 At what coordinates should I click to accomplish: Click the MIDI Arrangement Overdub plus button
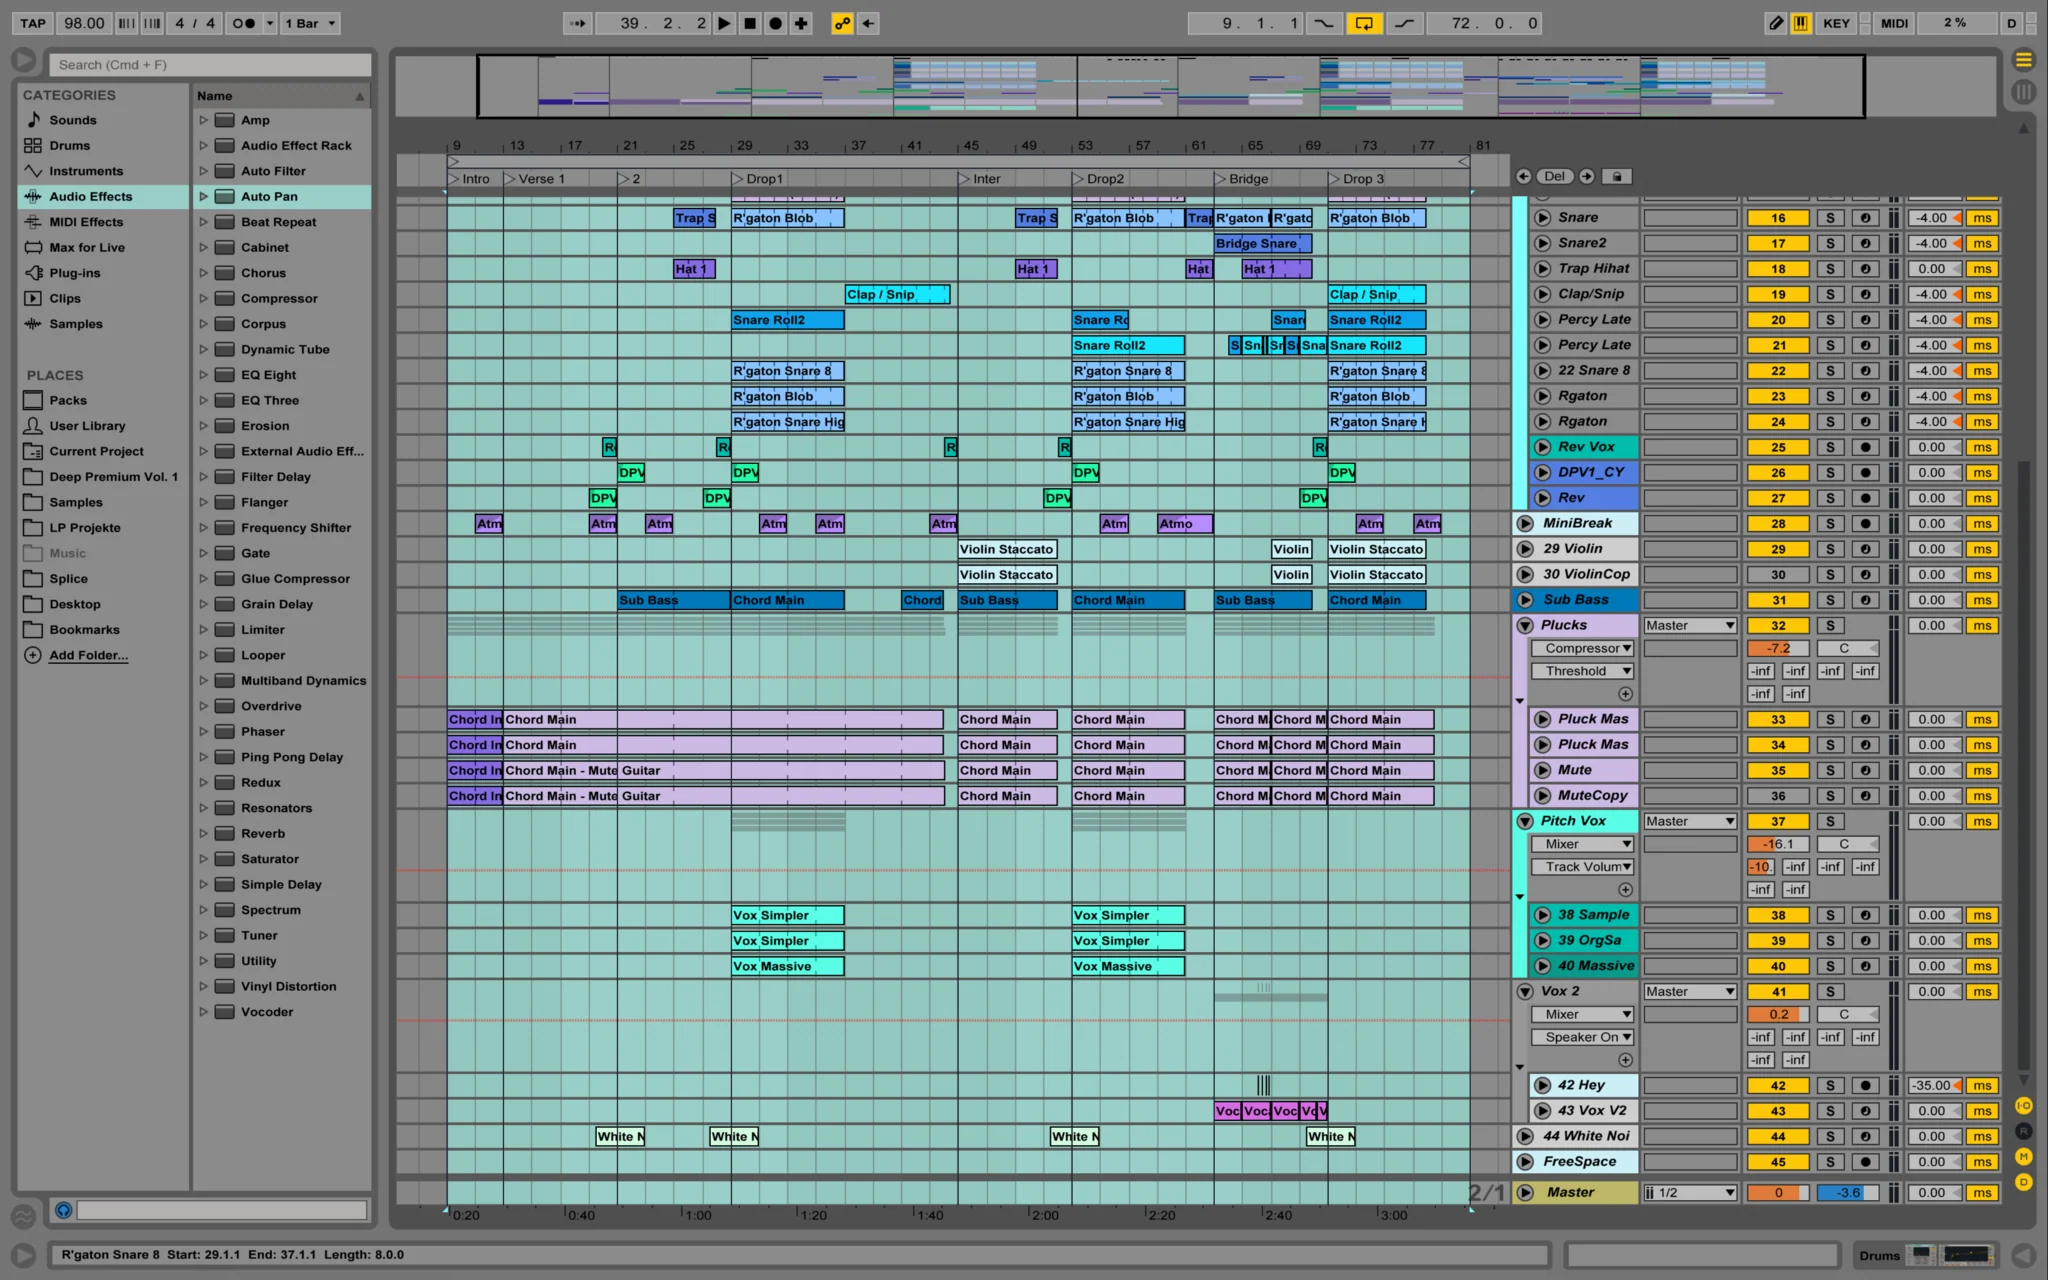801,23
